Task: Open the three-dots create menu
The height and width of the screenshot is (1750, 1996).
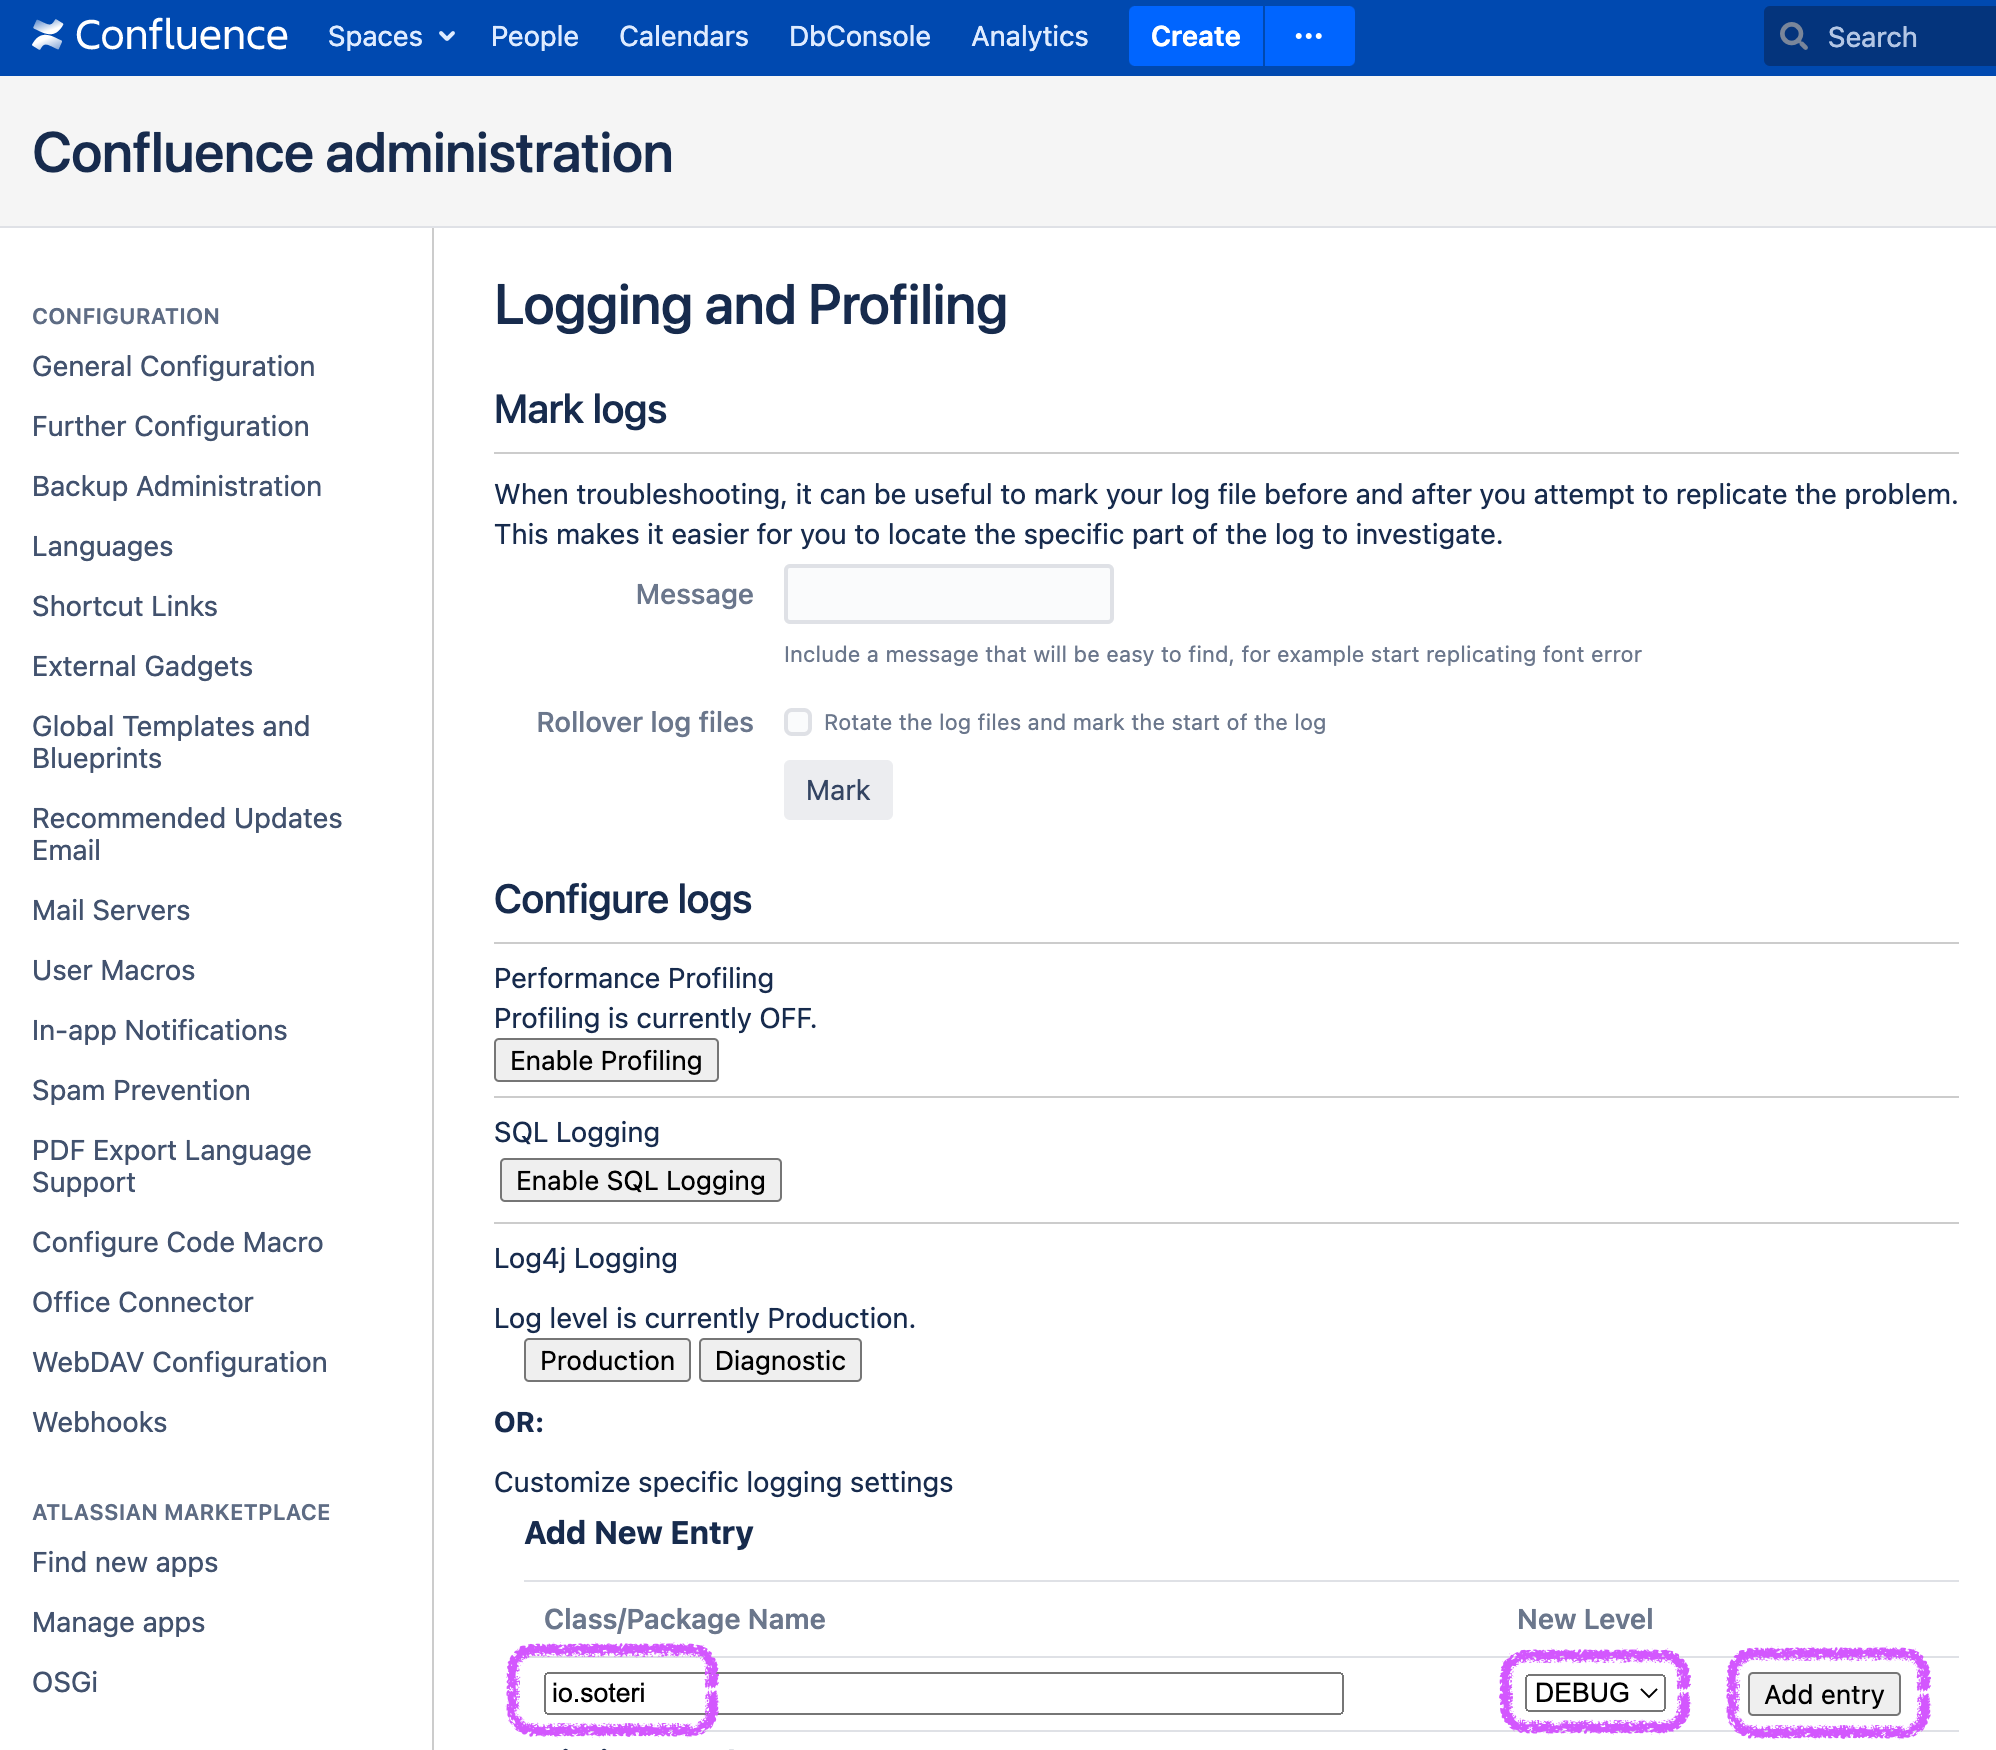Action: [x=1308, y=36]
